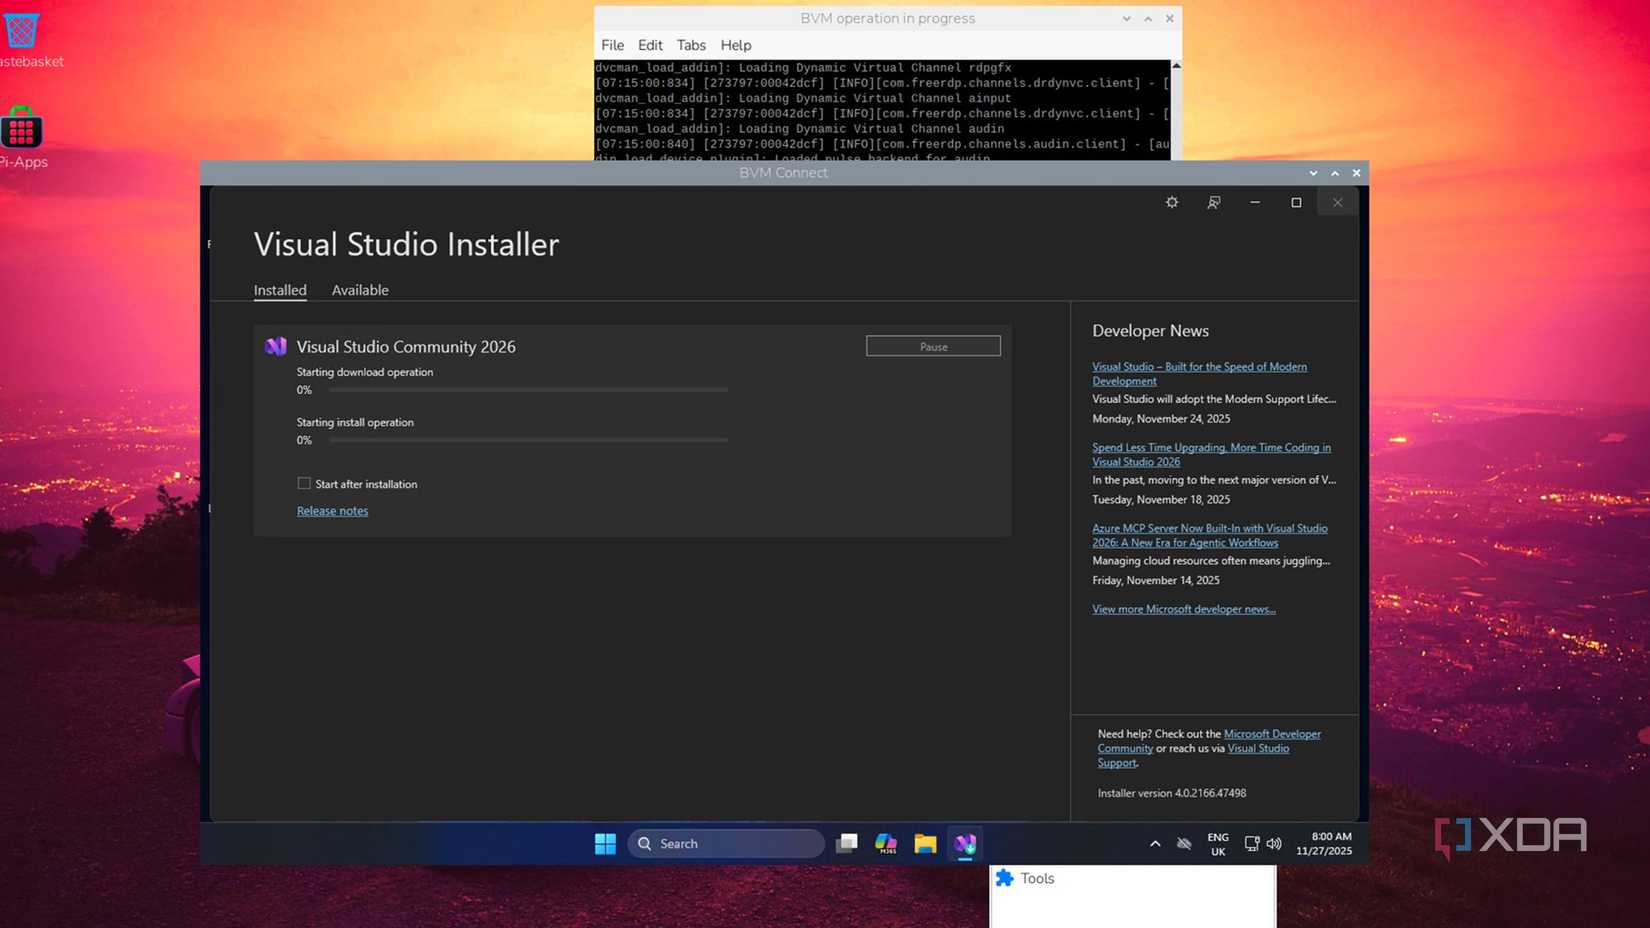Click the Visual Studio Community 2026 product logo
Image resolution: width=1650 pixels, height=928 pixels.
[x=274, y=346]
